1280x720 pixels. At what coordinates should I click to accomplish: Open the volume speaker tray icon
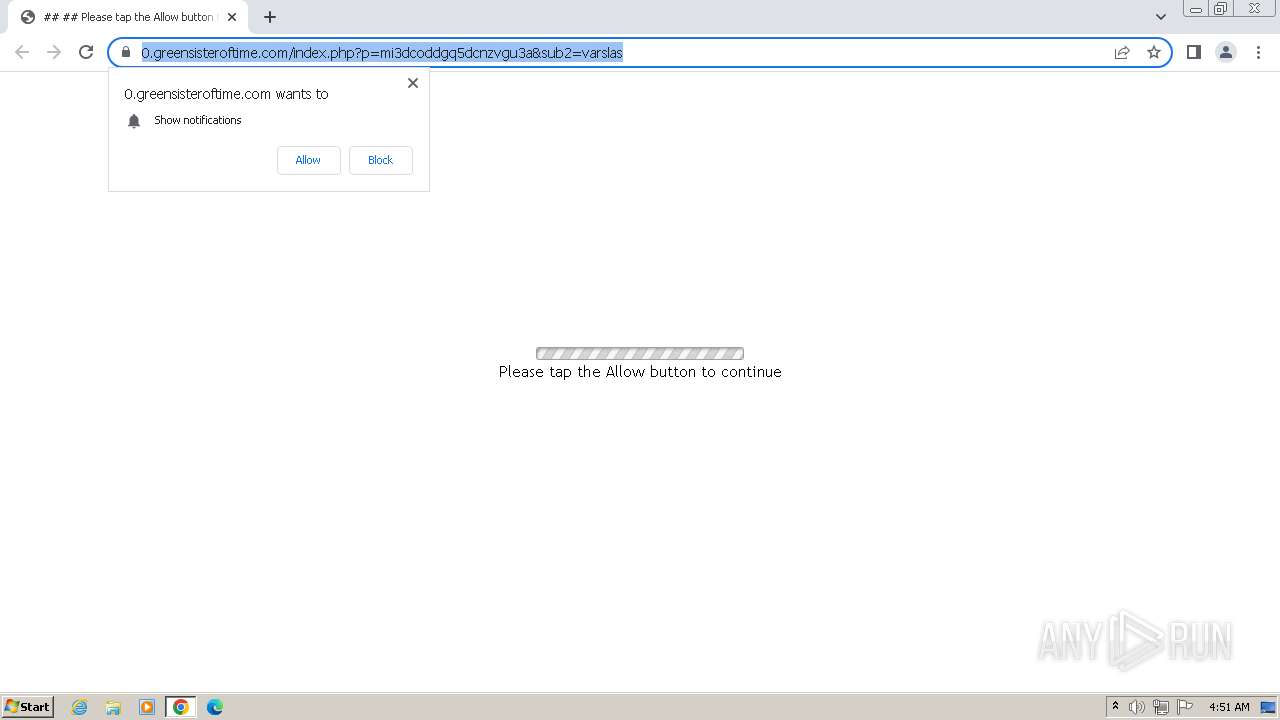pos(1137,707)
